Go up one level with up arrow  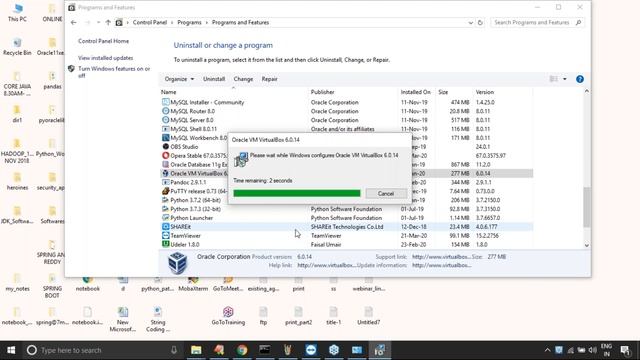(108, 22)
